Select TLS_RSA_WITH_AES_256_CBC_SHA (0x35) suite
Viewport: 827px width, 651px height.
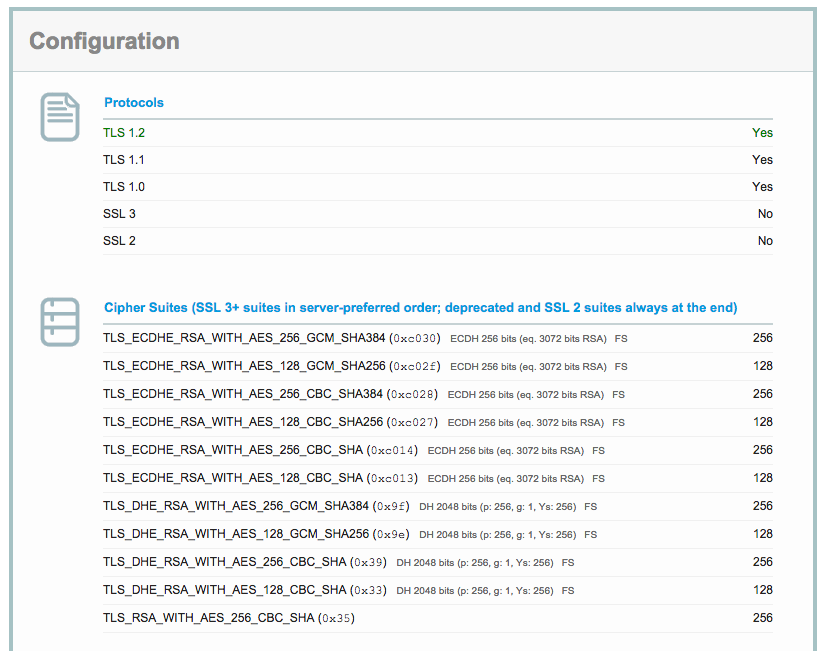[229, 618]
